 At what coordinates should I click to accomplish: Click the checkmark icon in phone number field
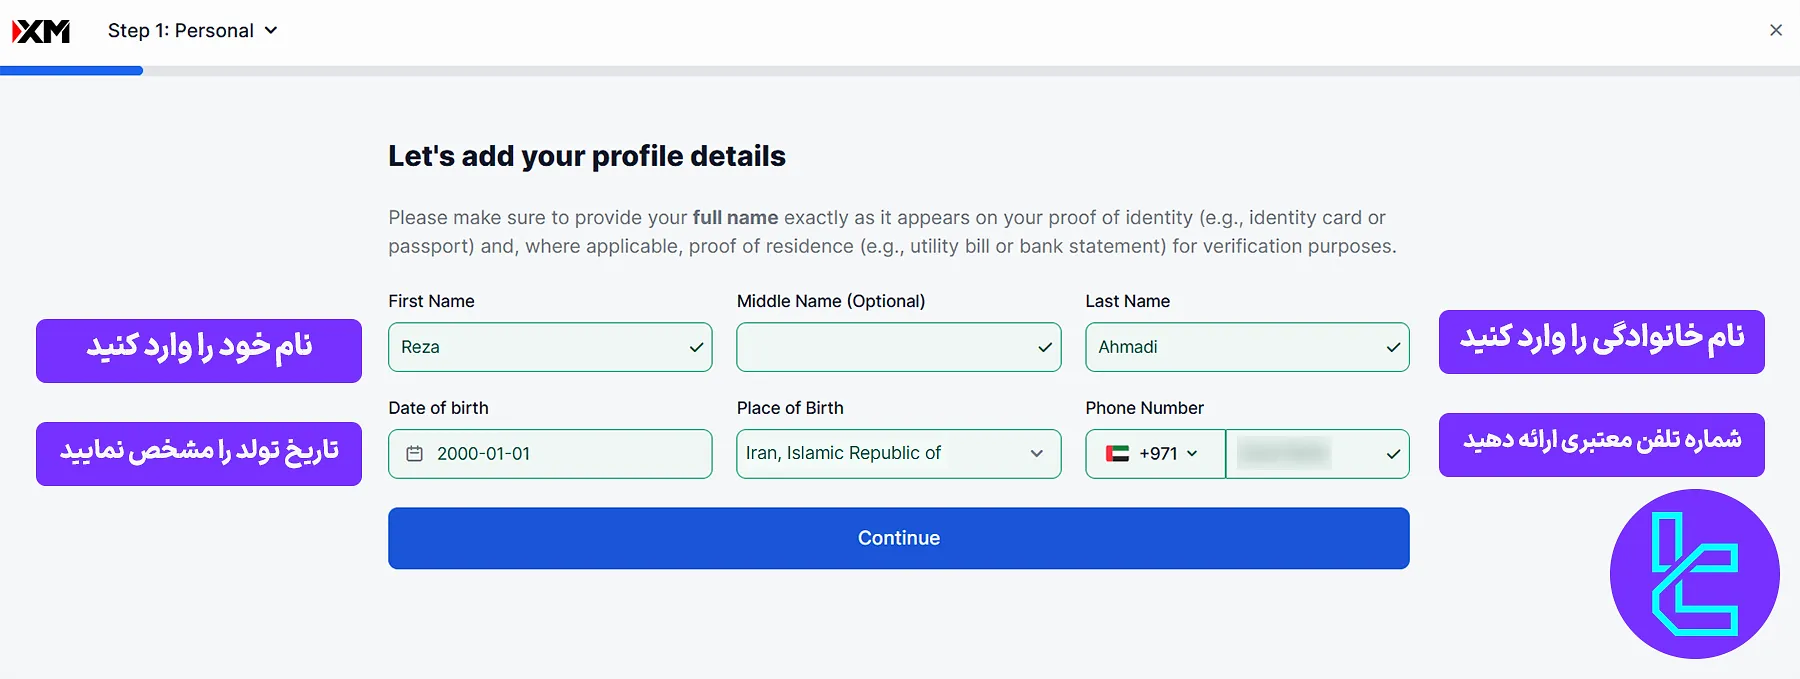[1393, 454]
